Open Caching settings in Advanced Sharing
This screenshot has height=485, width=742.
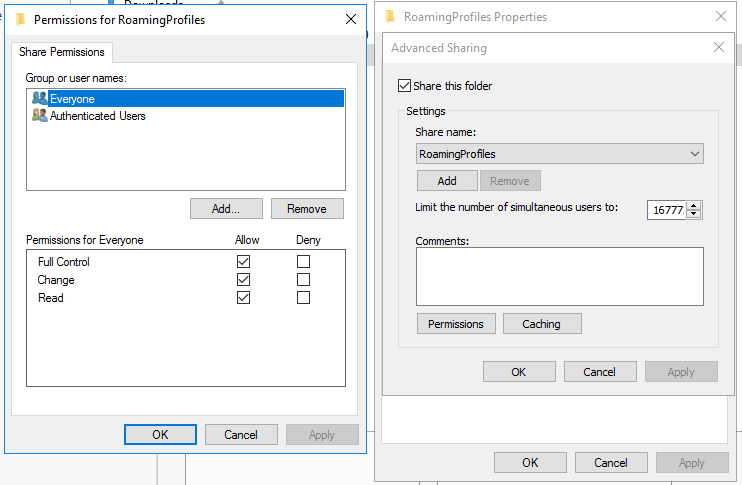[x=542, y=324]
